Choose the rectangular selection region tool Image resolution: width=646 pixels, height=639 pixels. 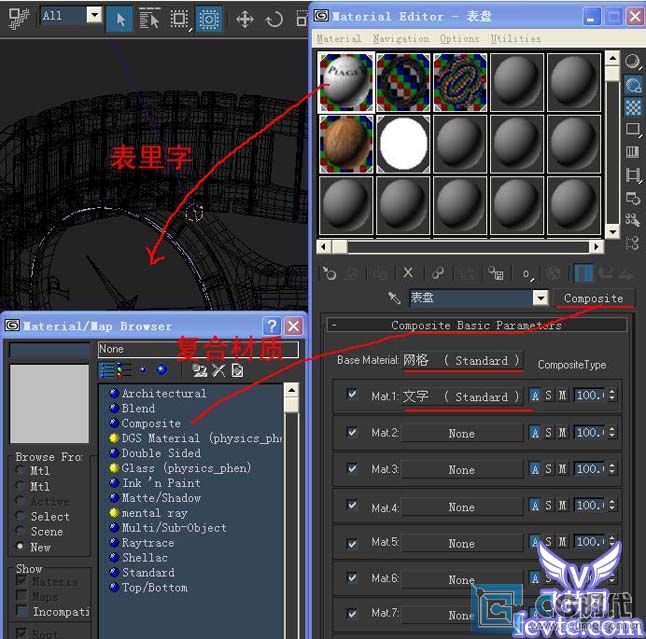180,19
